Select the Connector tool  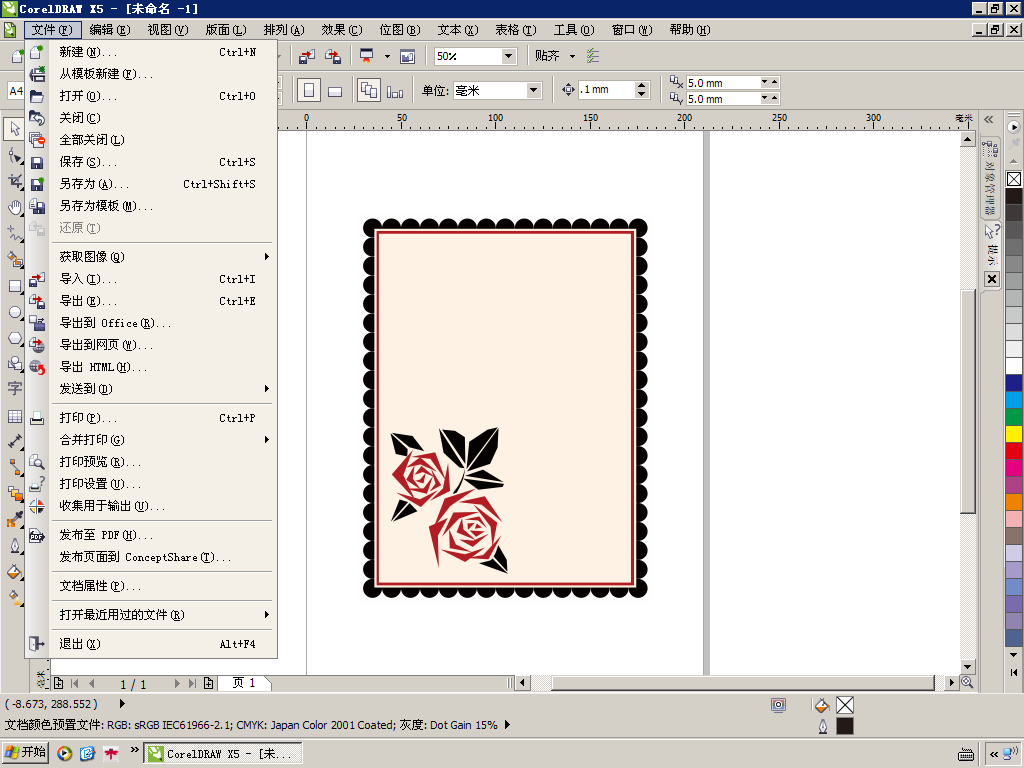tap(14, 467)
